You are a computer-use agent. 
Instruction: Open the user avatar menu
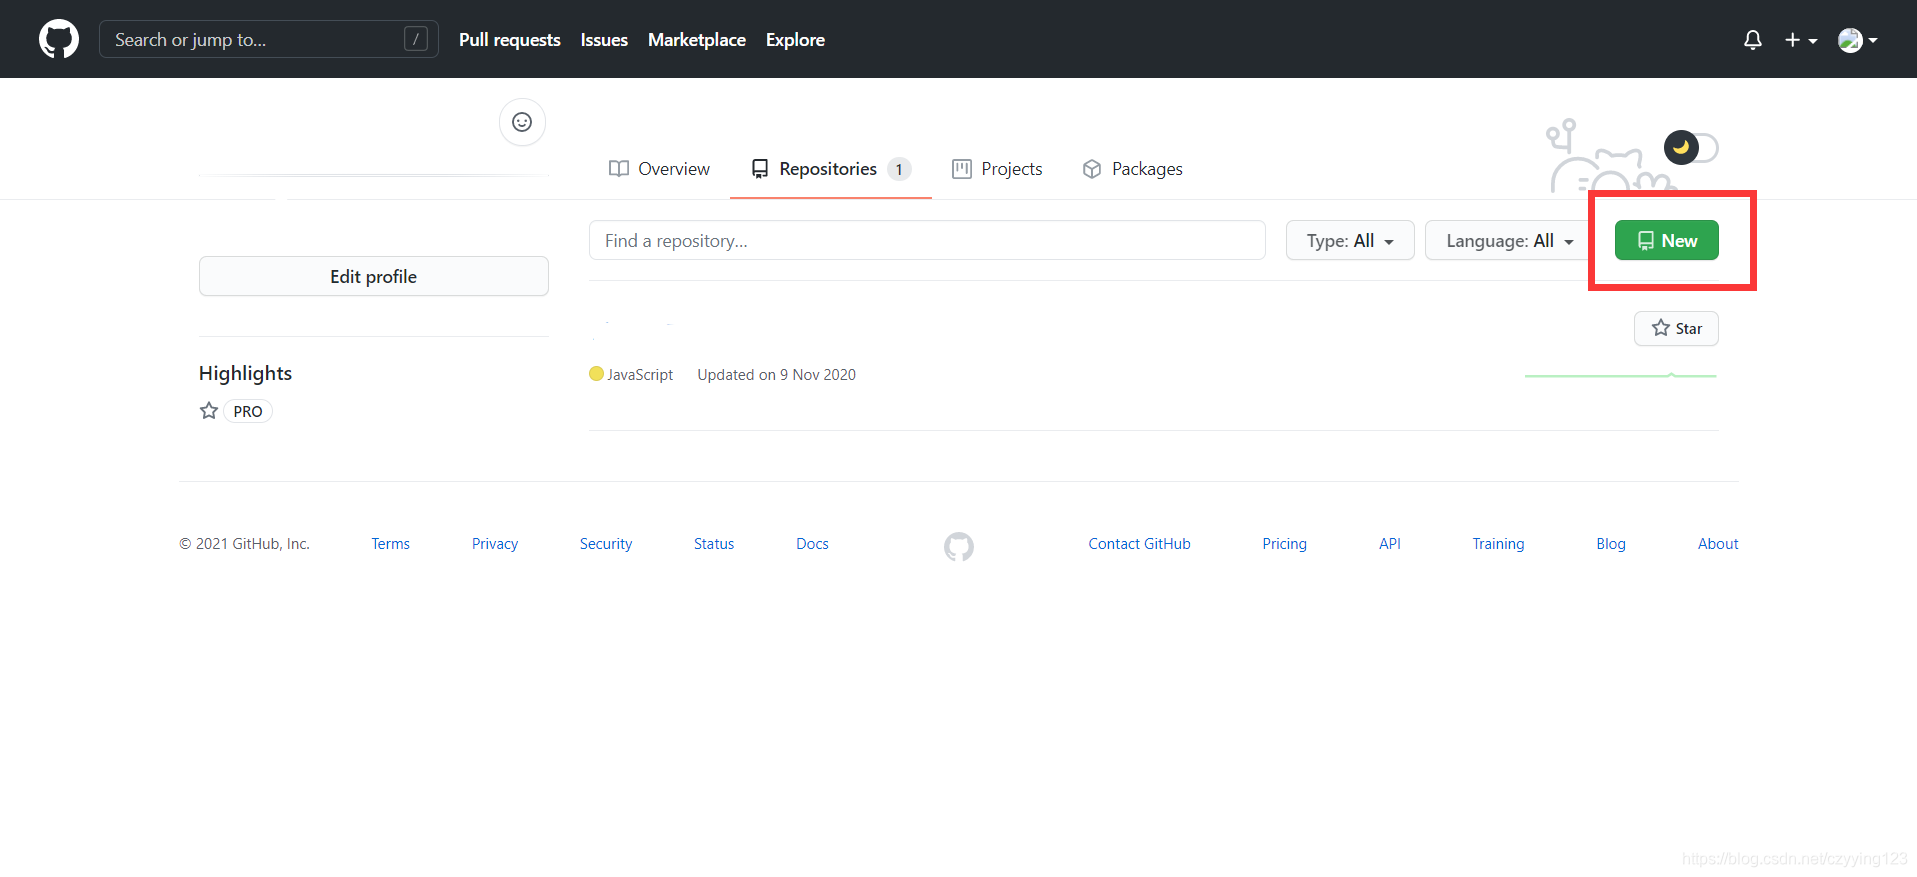tap(1858, 40)
